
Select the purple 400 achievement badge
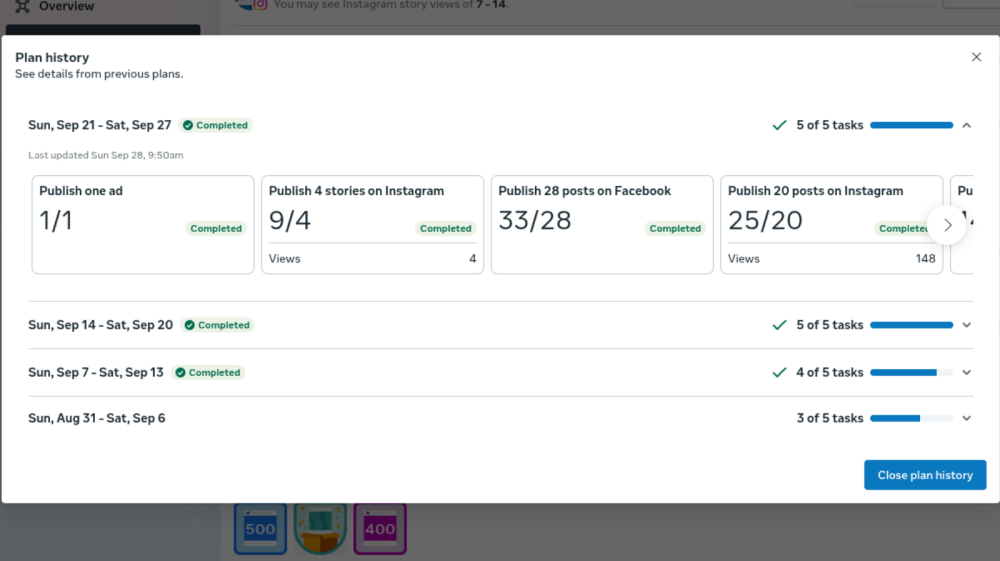[x=380, y=529]
